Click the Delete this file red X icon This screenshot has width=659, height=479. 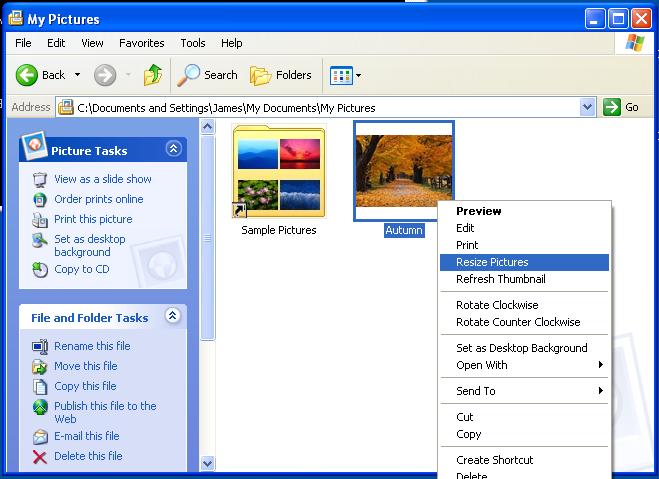tap(40, 457)
